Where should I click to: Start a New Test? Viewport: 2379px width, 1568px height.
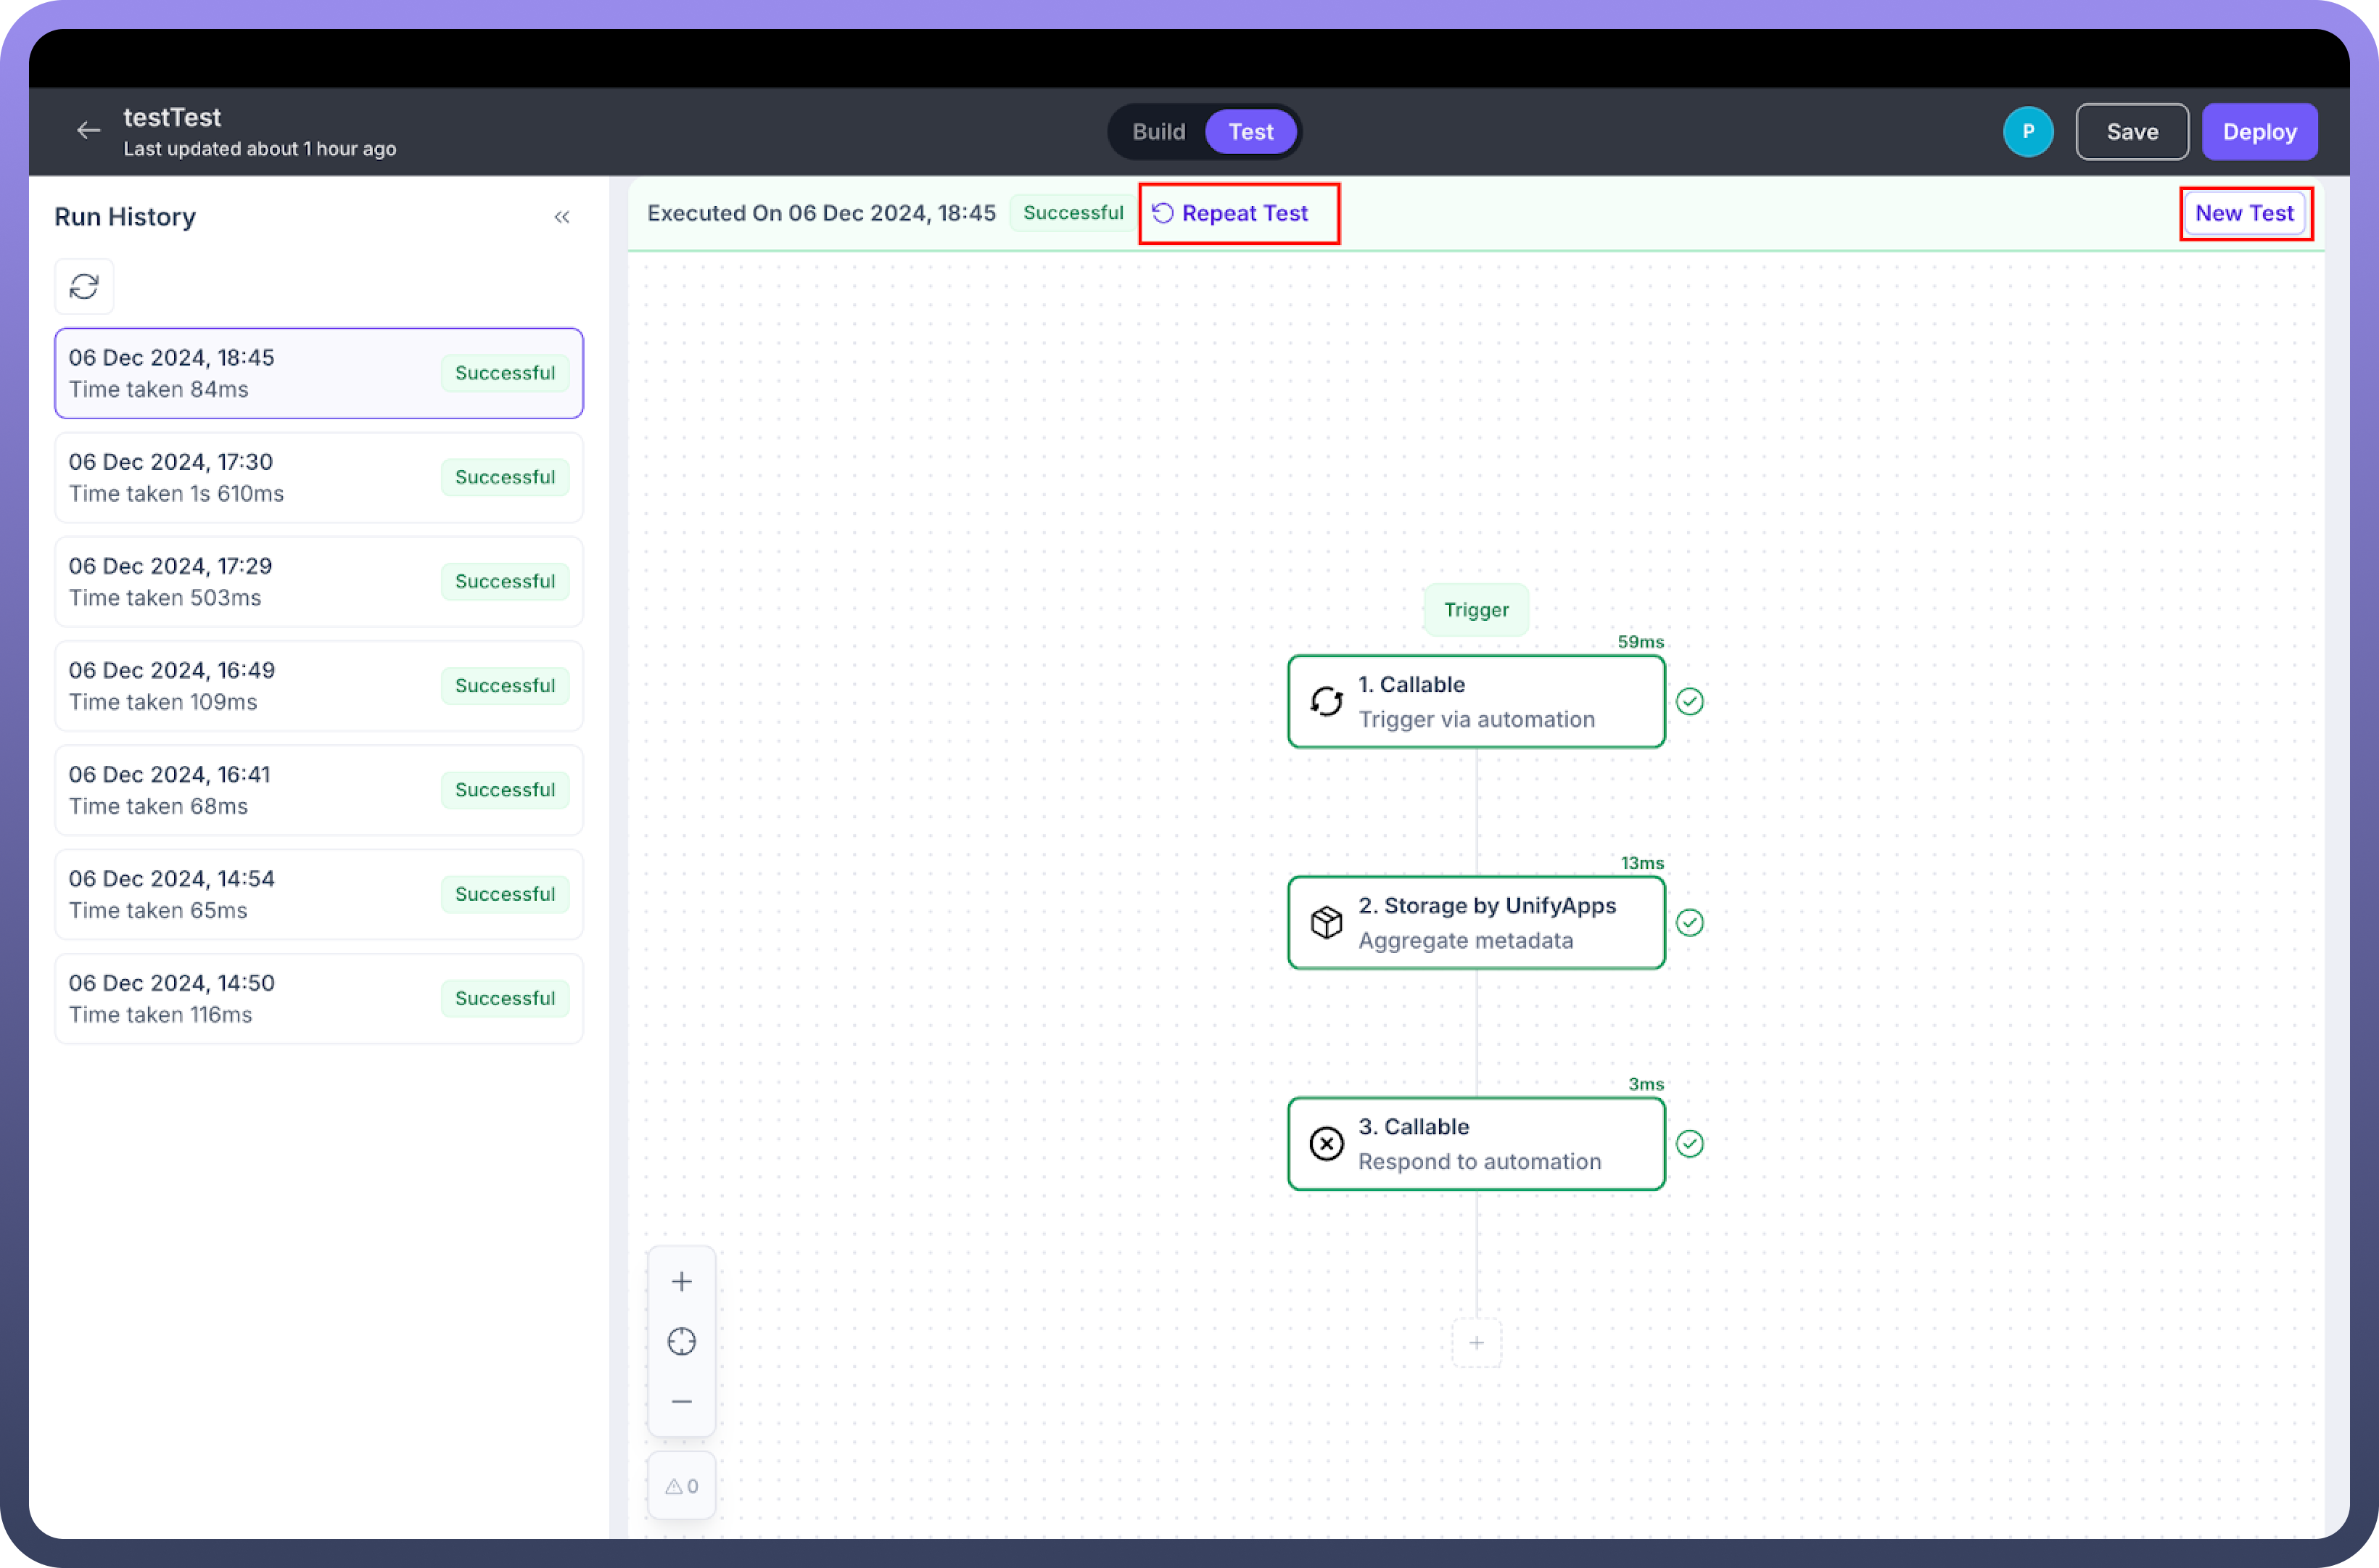(2243, 213)
